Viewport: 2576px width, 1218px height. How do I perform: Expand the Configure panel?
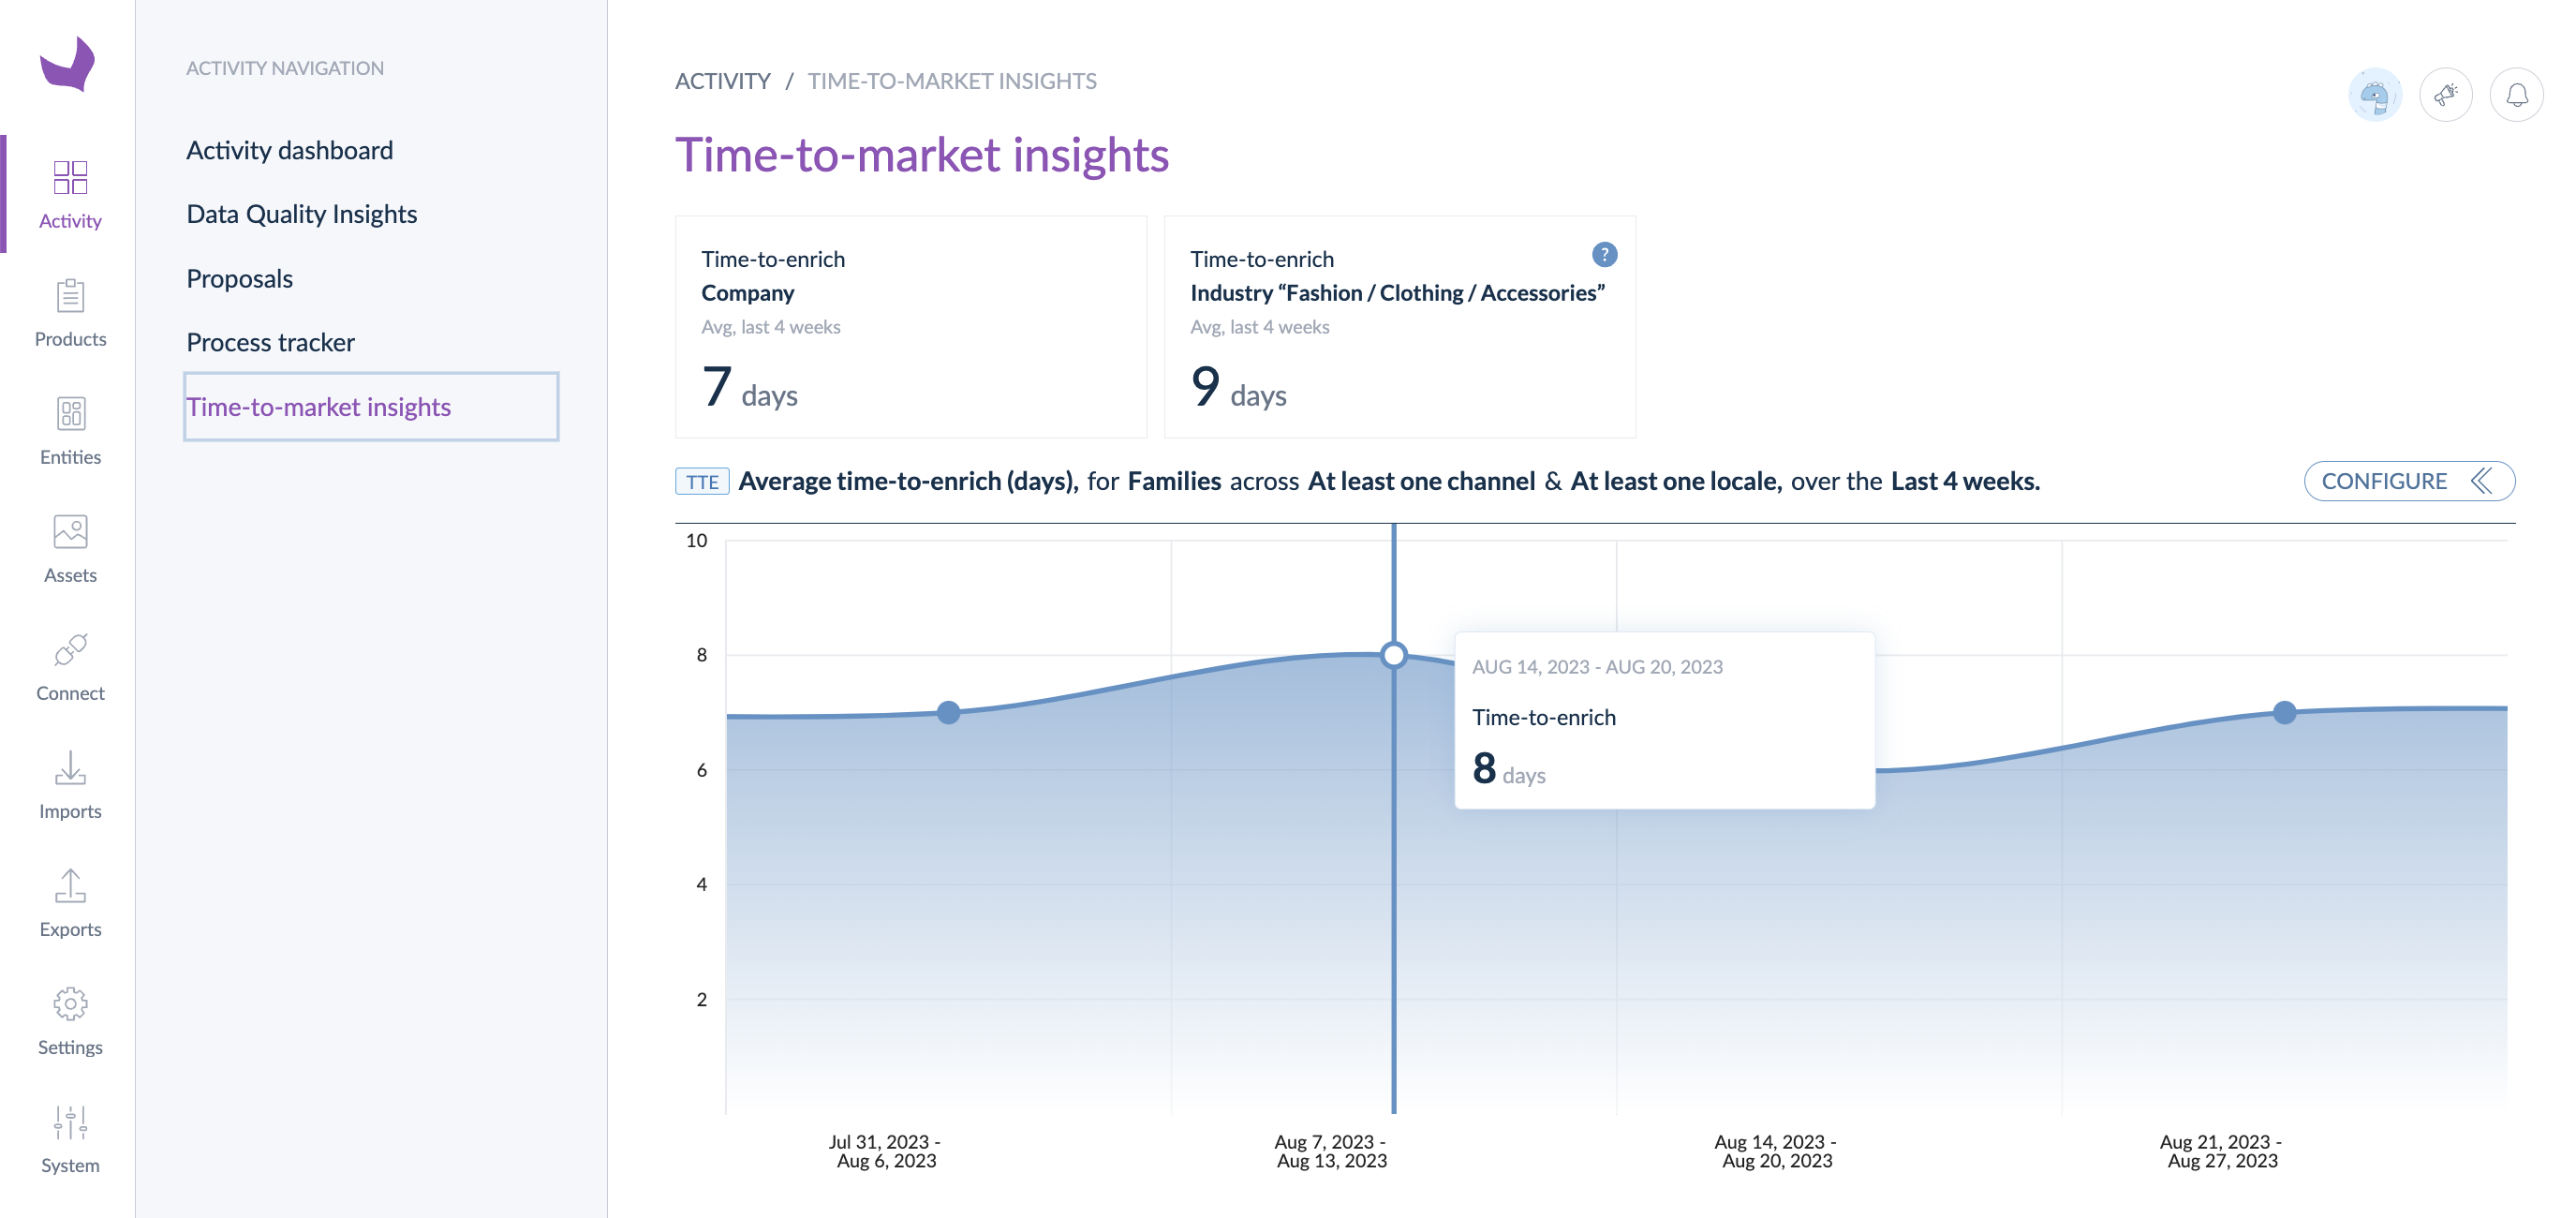click(2409, 481)
